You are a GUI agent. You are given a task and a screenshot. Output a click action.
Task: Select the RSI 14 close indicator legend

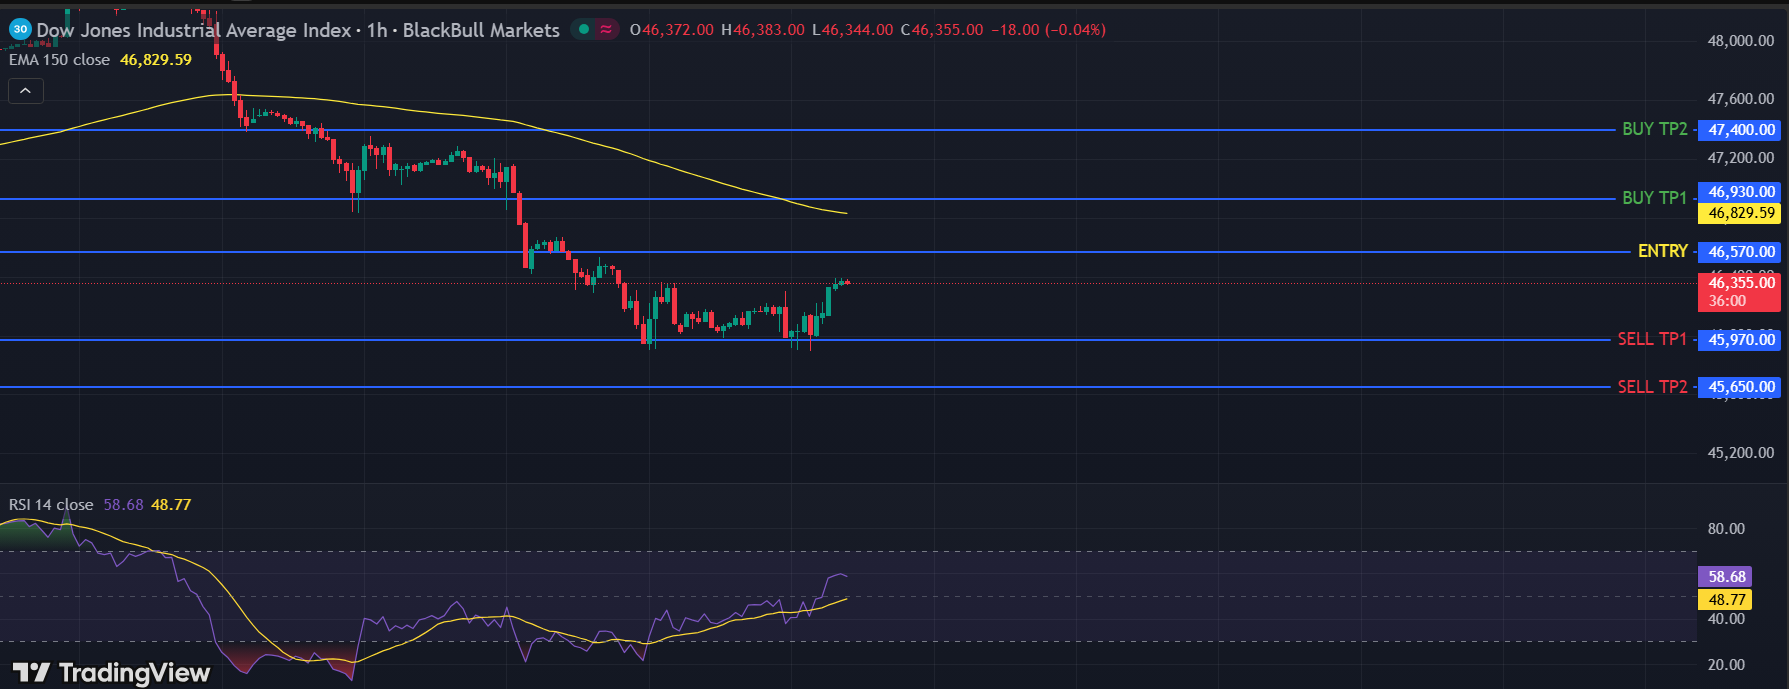point(51,505)
